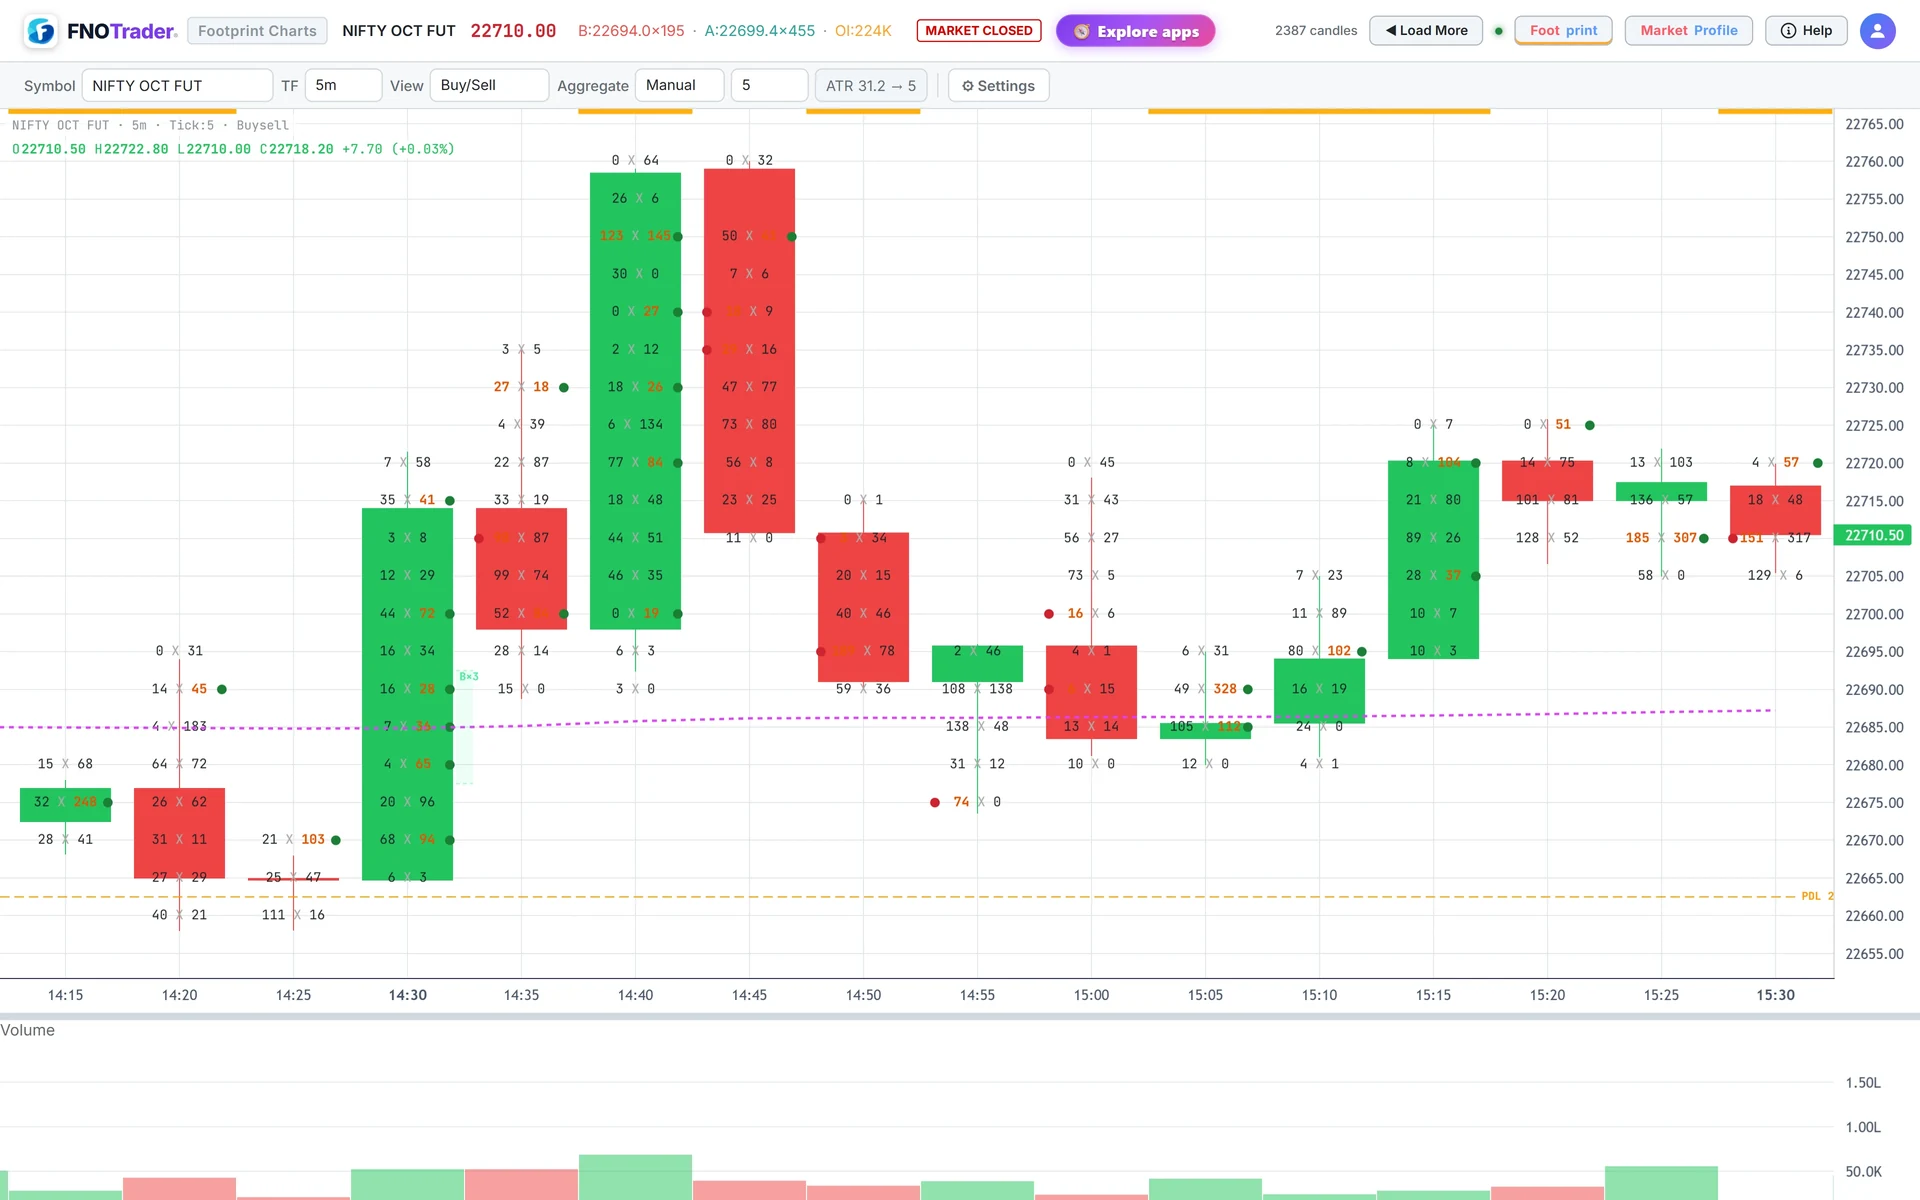1920x1200 pixels.
Task: Click the 0 x 51 footprint cell
Action: point(1547,424)
